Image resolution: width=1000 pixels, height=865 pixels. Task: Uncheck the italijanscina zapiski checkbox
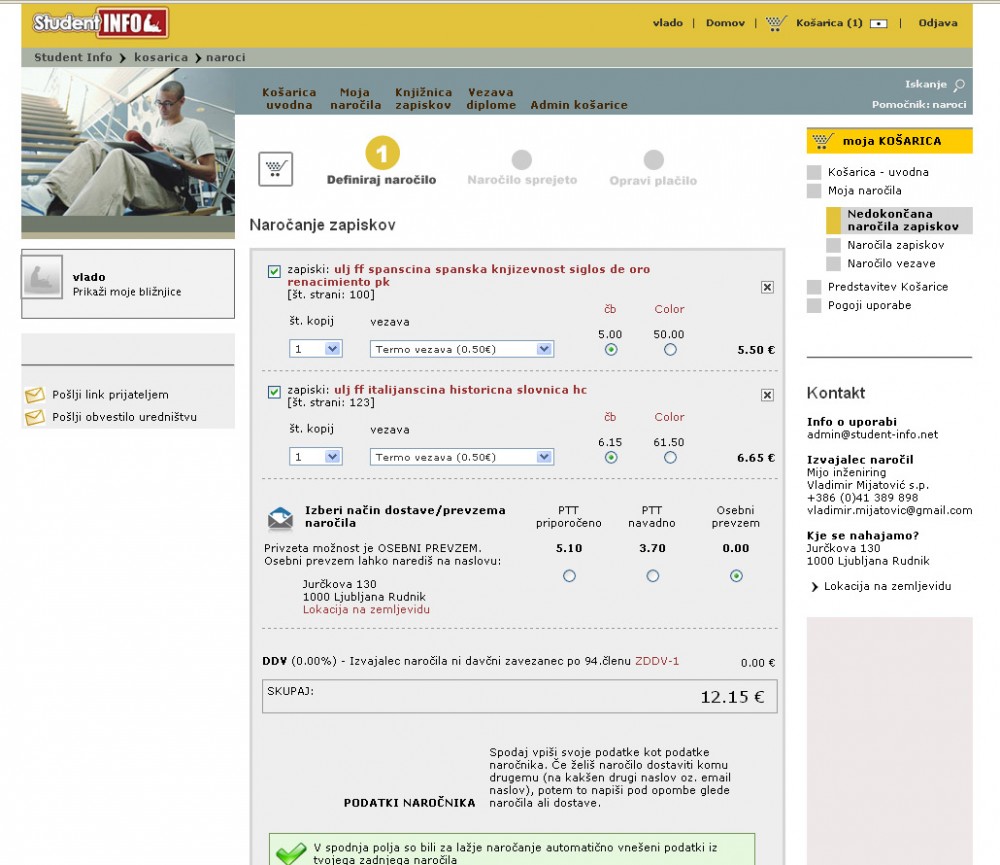click(x=274, y=392)
